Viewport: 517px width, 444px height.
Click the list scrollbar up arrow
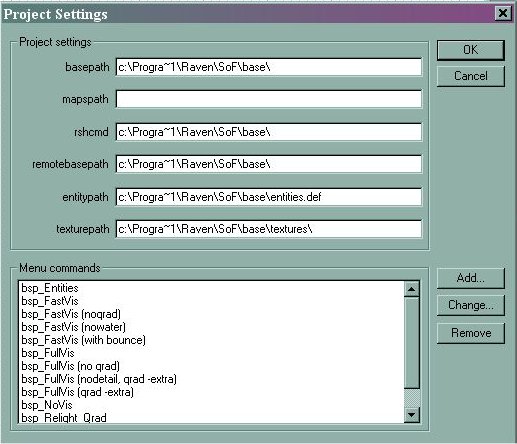pyautogui.click(x=411, y=289)
